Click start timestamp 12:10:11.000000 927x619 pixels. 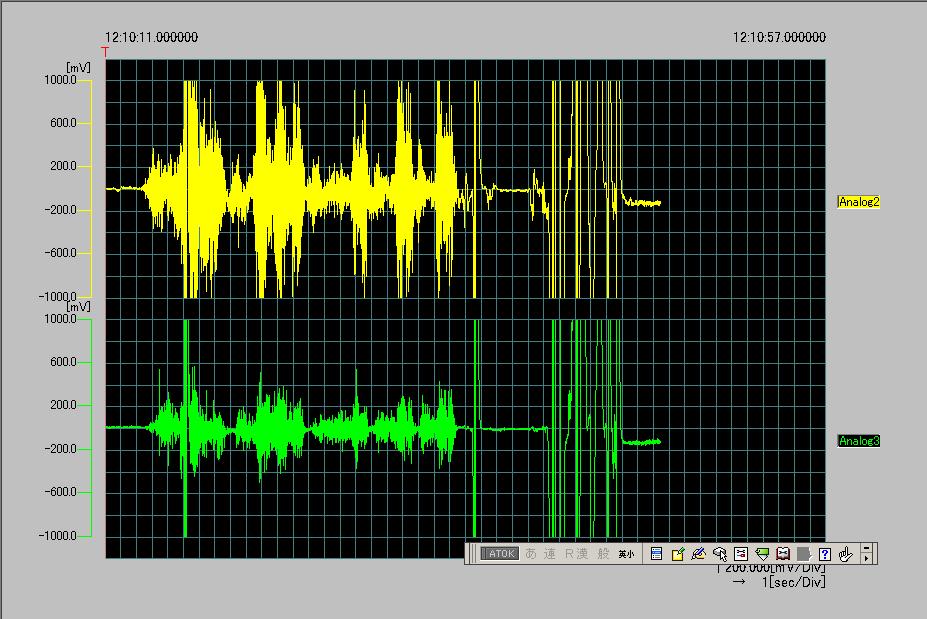151,37
